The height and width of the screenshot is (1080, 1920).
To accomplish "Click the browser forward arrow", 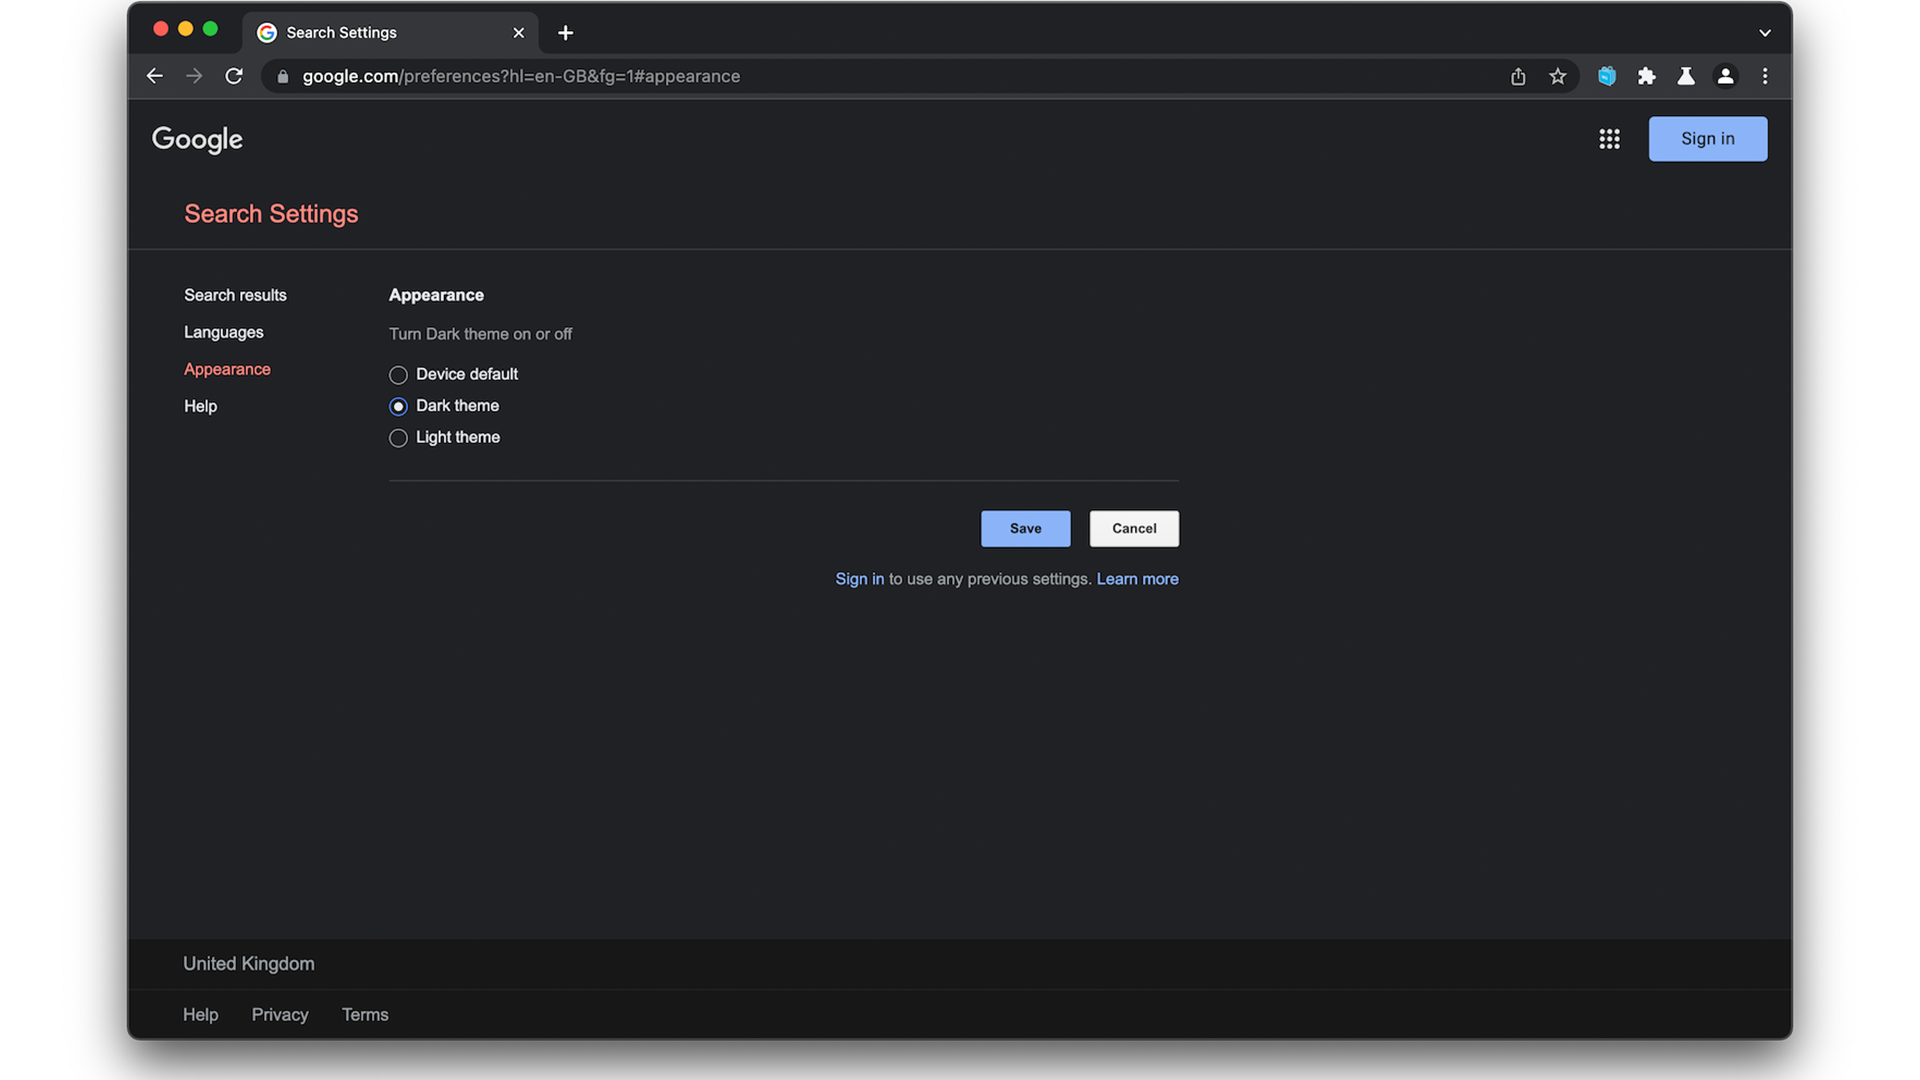I will (194, 76).
